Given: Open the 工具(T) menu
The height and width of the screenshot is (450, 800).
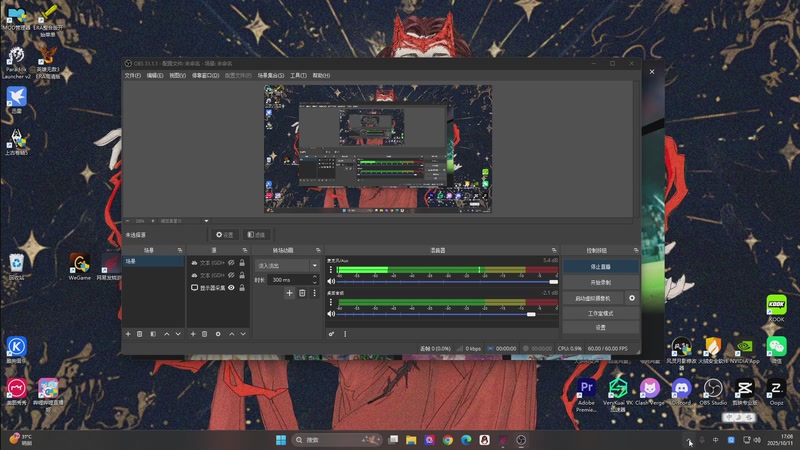Looking at the screenshot, I should click(x=298, y=75).
